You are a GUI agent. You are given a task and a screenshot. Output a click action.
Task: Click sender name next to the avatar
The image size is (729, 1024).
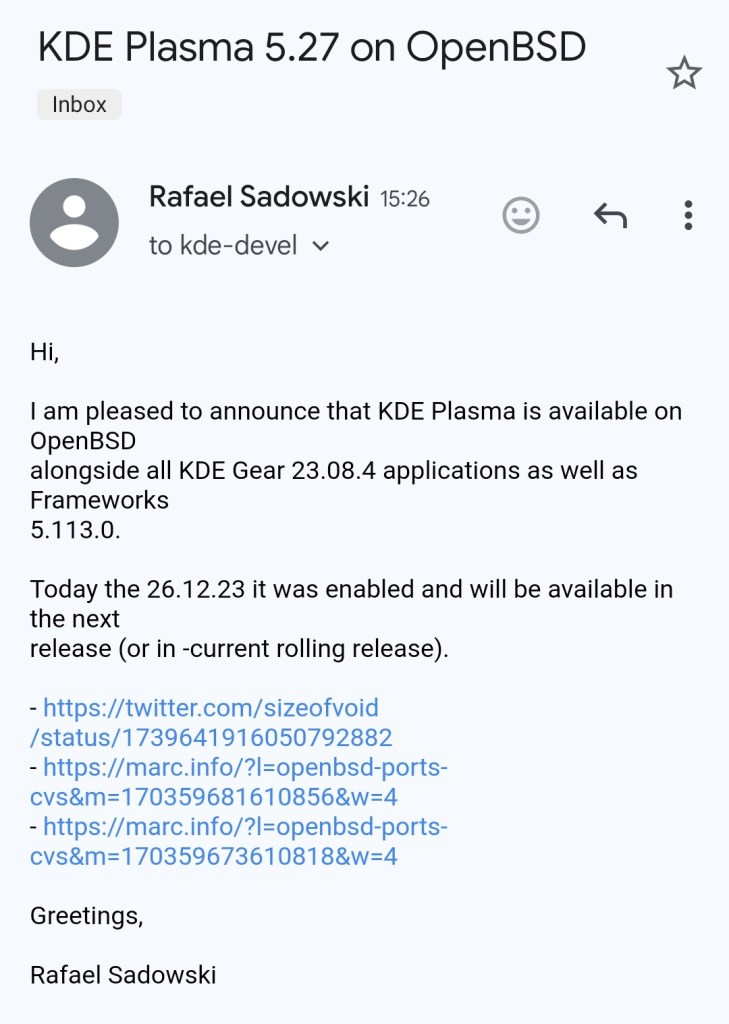[259, 197]
